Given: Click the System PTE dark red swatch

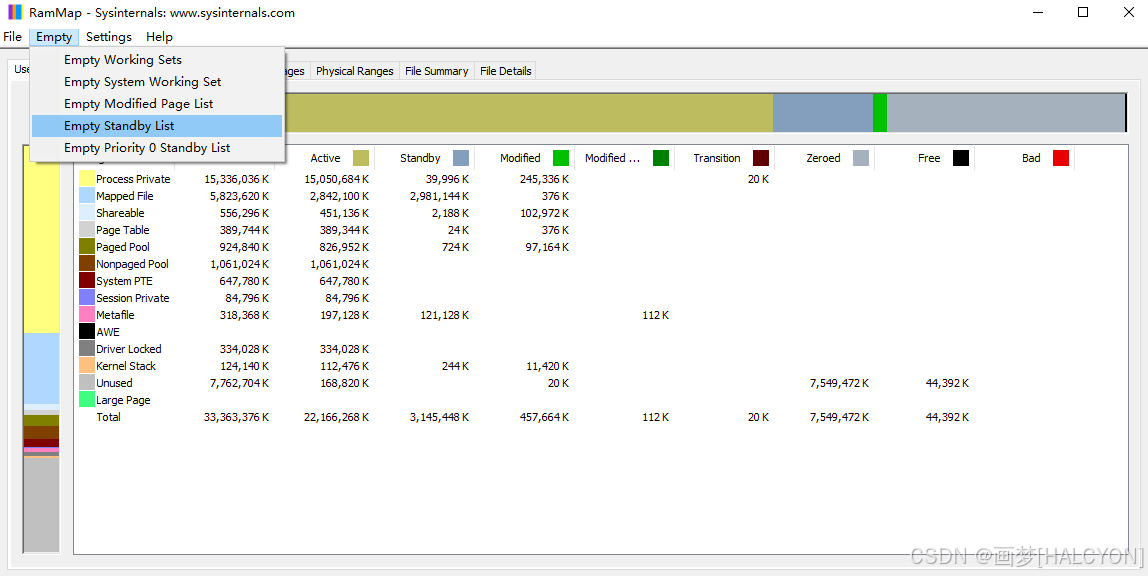Looking at the screenshot, I should point(86,280).
